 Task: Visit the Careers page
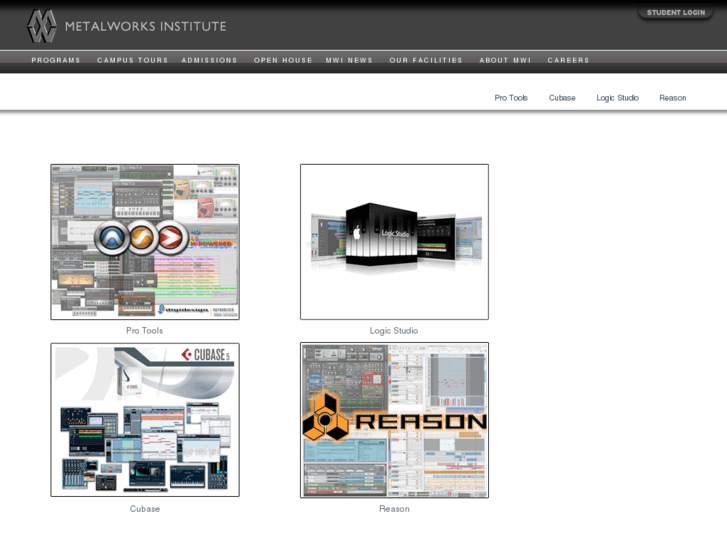coord(568,60)
